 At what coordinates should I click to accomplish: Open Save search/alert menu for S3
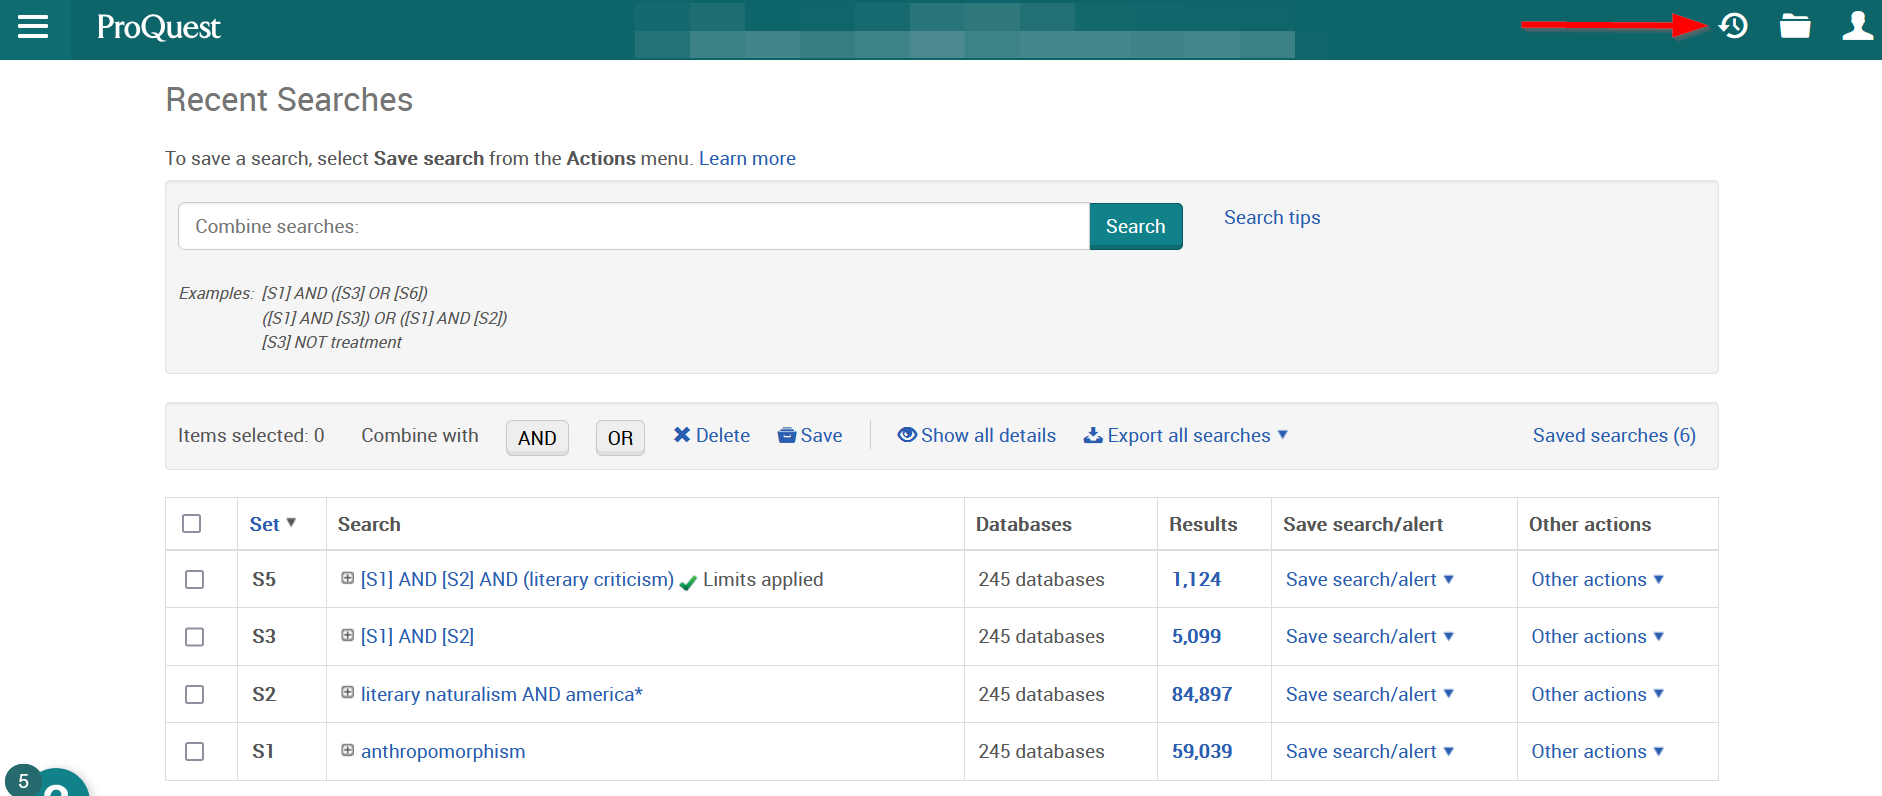(1370, 636)
